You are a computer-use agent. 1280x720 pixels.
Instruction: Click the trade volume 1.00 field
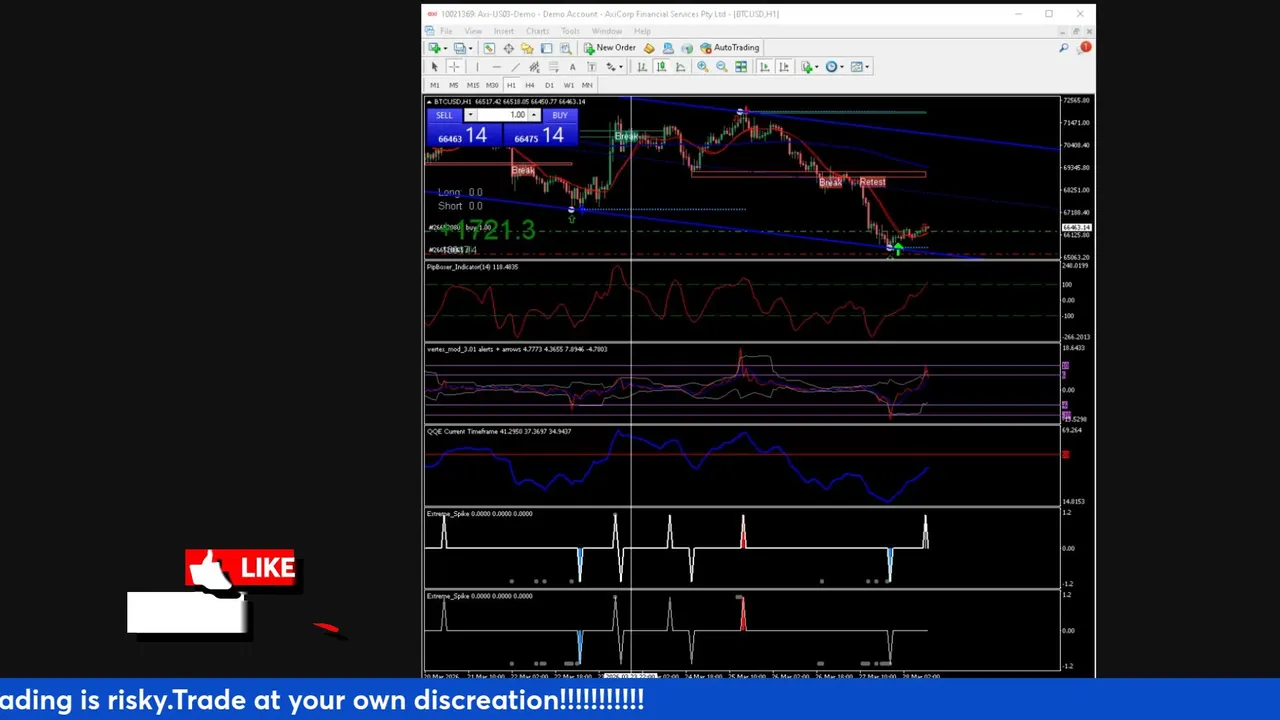503,115
